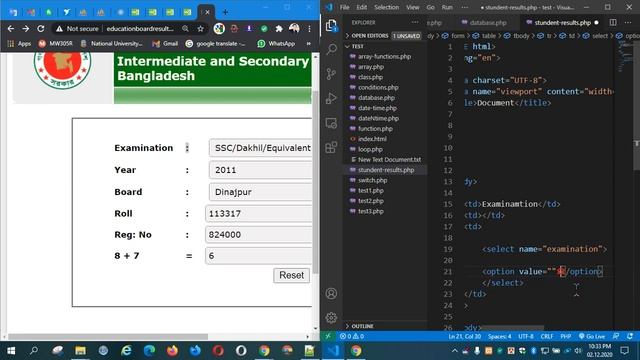Show more bookmarks with the chevron

(x=309, y=43)
